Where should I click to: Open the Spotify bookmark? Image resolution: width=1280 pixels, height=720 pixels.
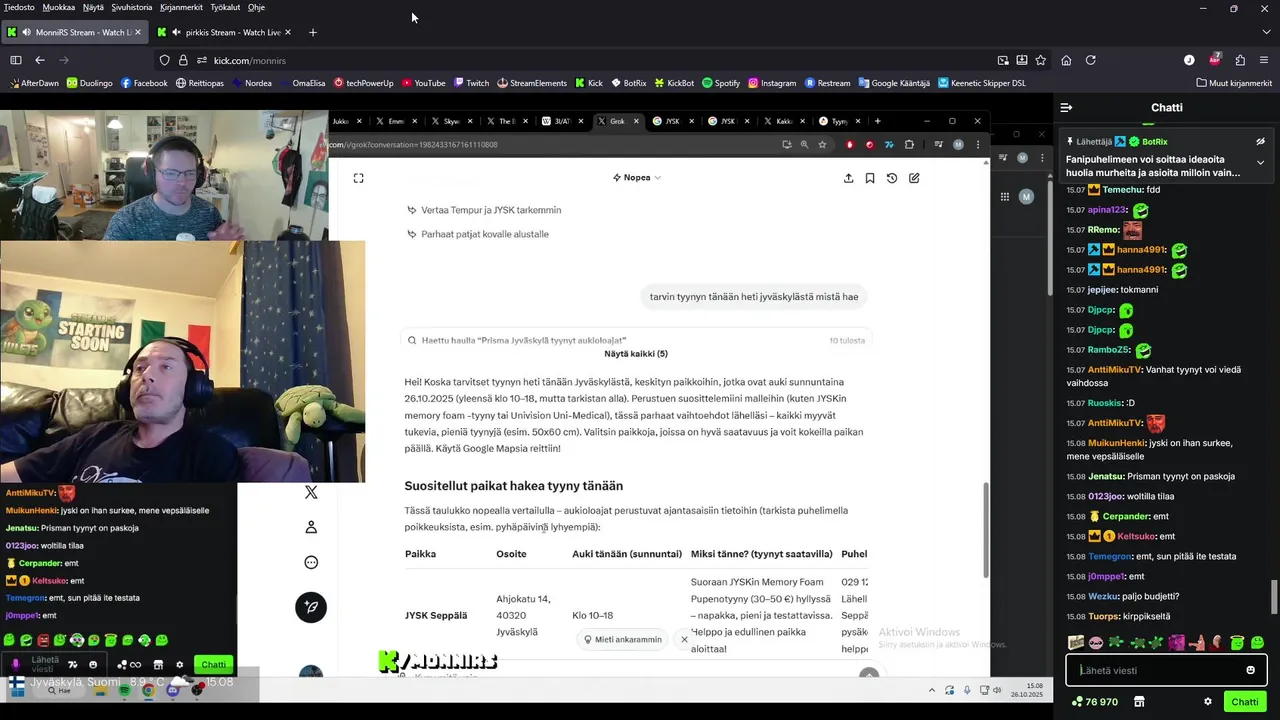(721, 83)
